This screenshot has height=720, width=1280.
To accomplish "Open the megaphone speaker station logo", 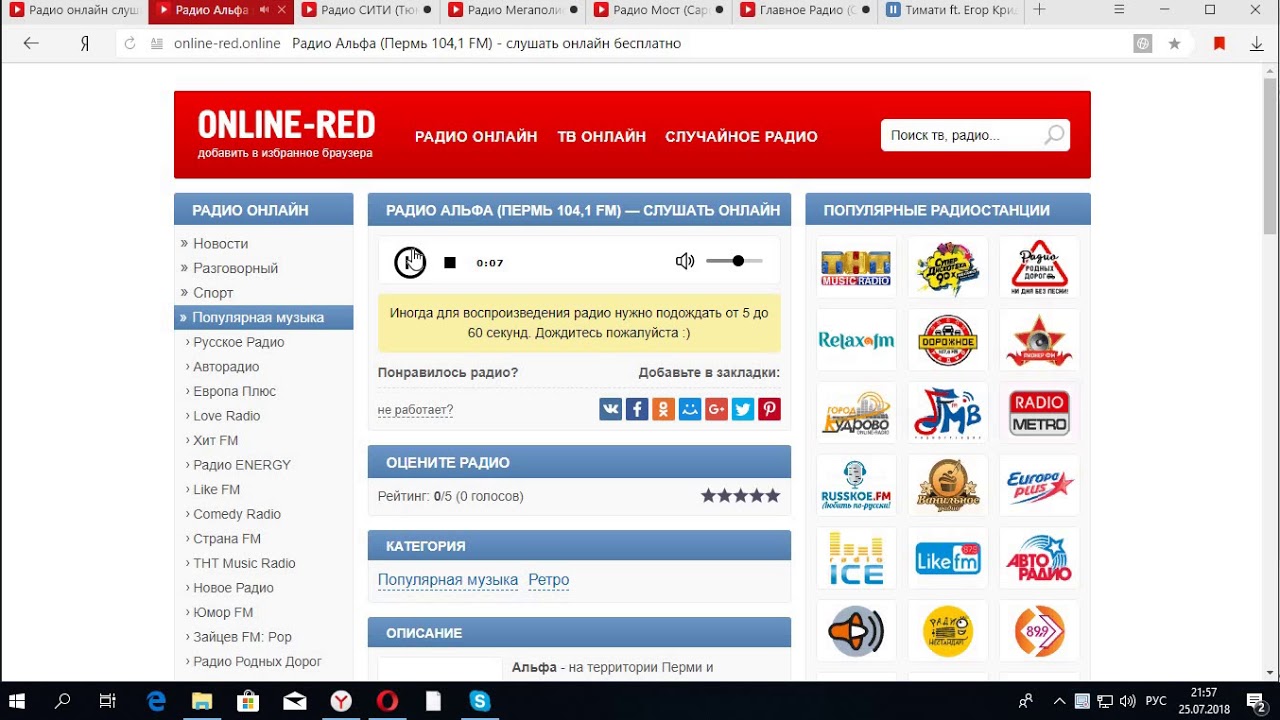I will (856, 631).
